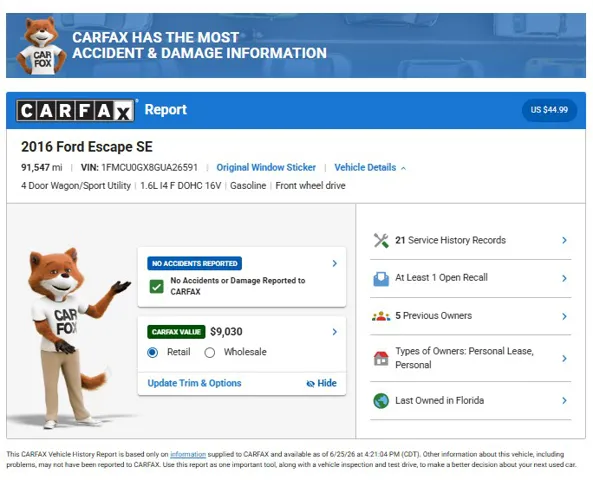Click the At Least 1 Open Recall text
The height and width of the screenshot is (480, 593).
click(x=441, y=278)
